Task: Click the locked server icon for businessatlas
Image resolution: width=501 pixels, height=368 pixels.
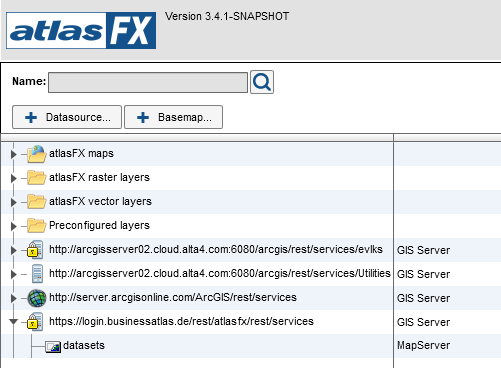Action: coord(35,322)
